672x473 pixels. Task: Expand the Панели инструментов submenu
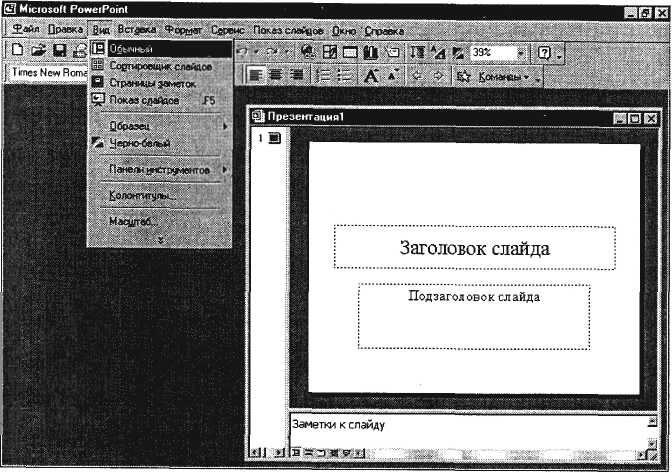point(160,170)
